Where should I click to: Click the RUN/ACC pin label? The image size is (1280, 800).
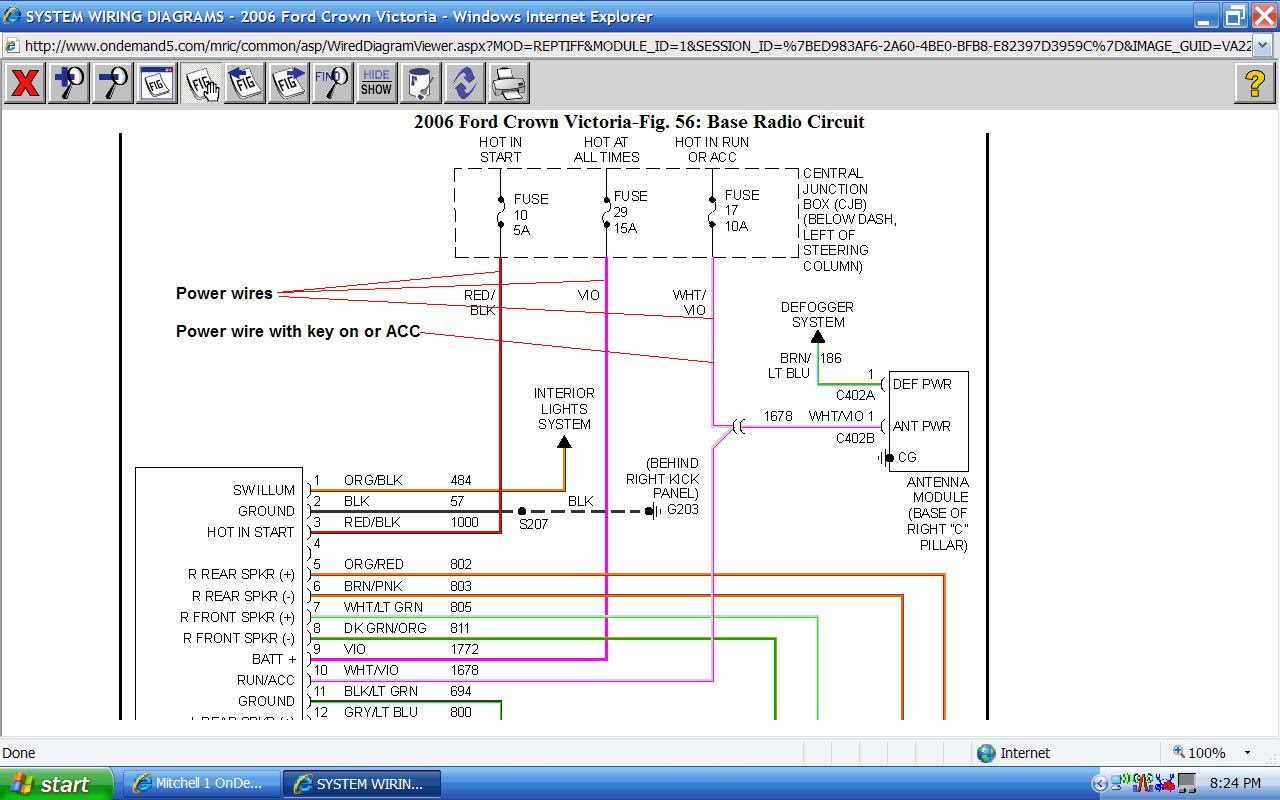point(266,680)
